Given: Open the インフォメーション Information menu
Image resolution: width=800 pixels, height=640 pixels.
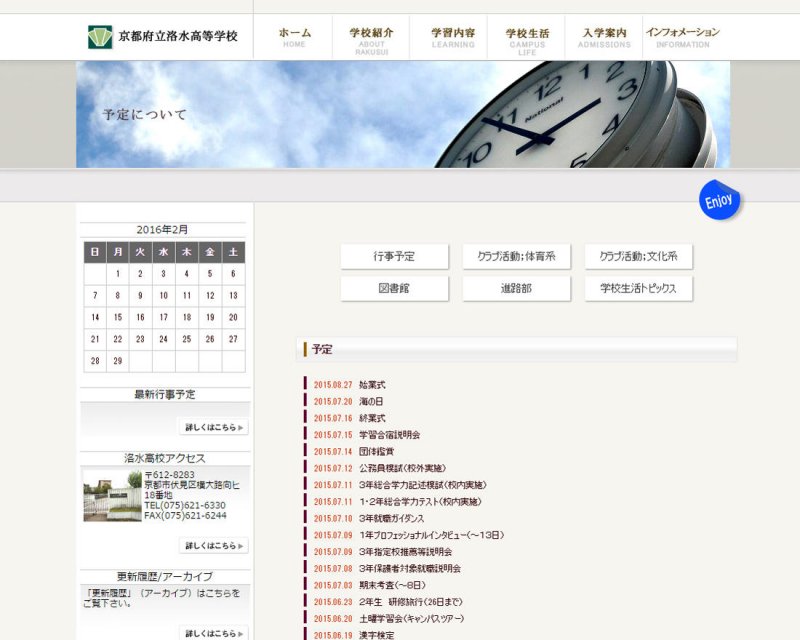Looking at the screenshot, I should pos(683,37).
